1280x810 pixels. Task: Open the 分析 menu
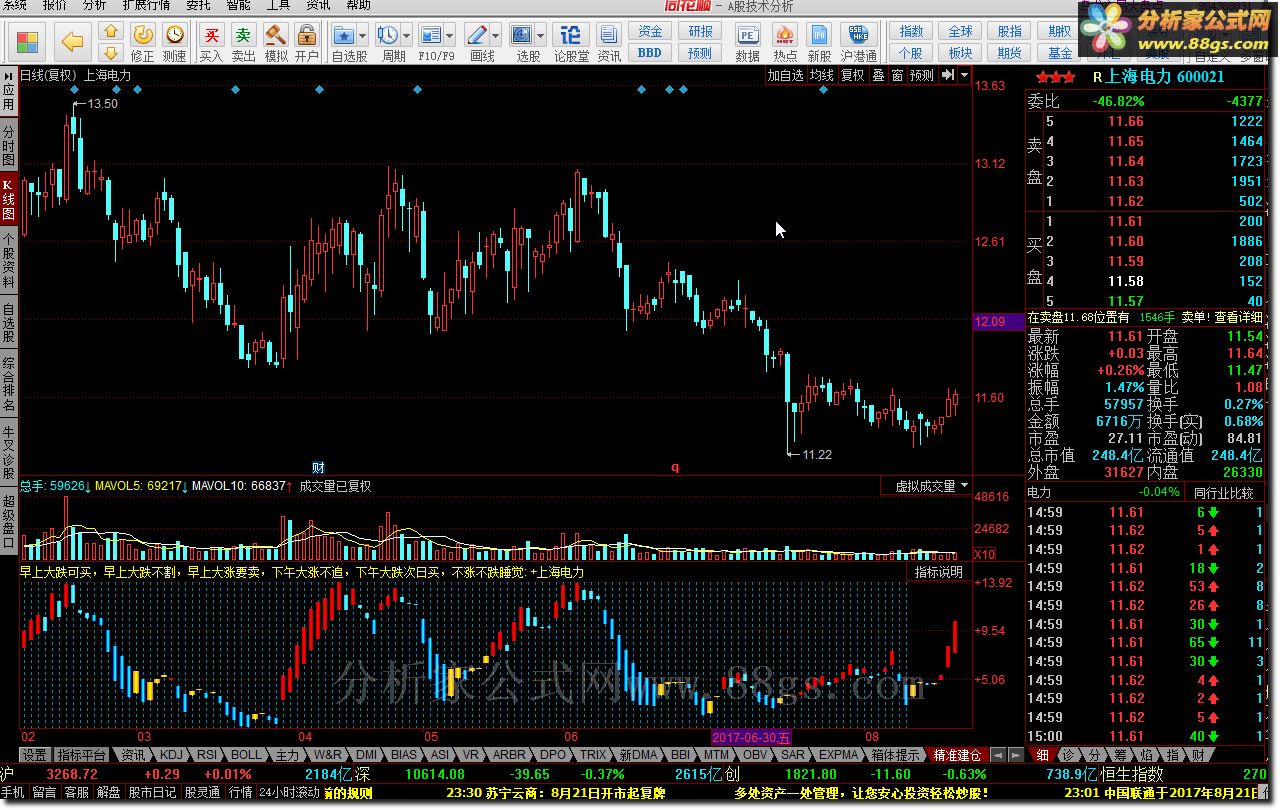pyautogui.click(x=94, y=6)
